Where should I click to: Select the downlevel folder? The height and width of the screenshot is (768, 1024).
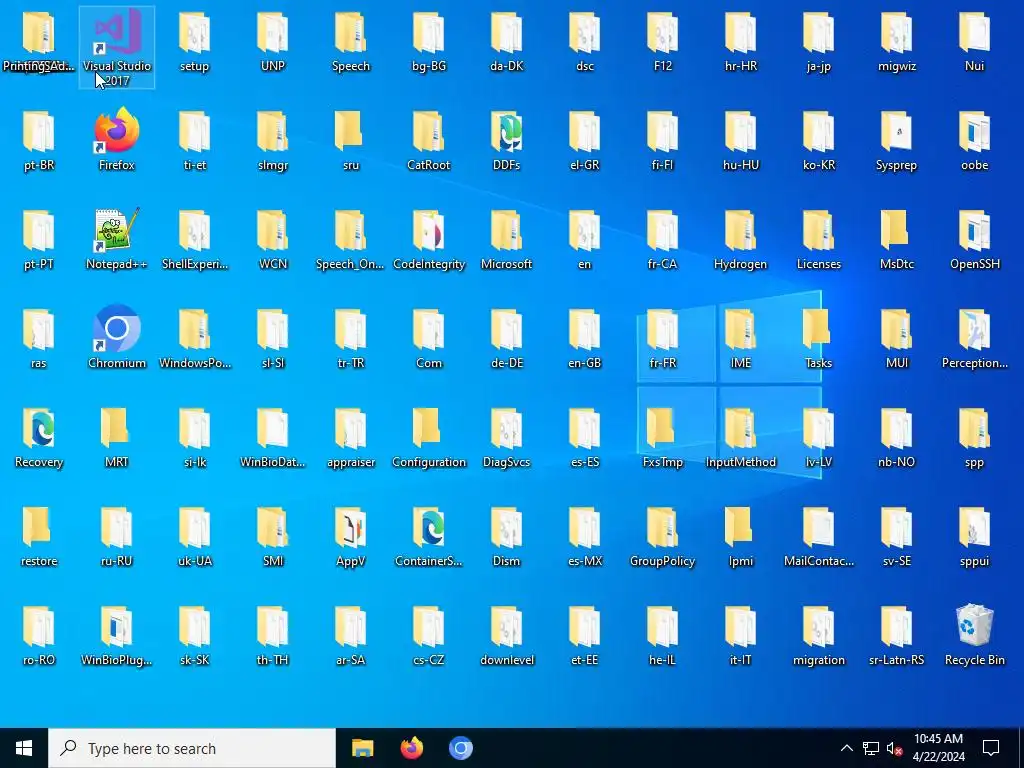pyautogui.click(x=507, y=635)
